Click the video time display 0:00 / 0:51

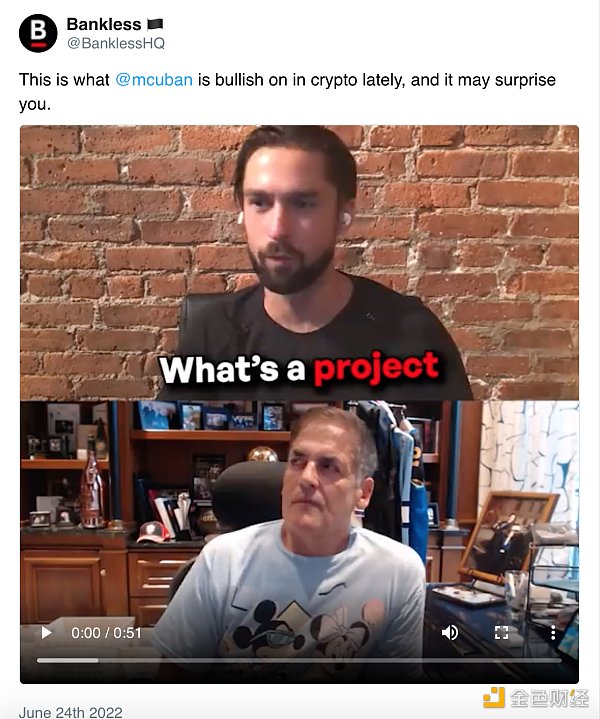pos(106,633)
